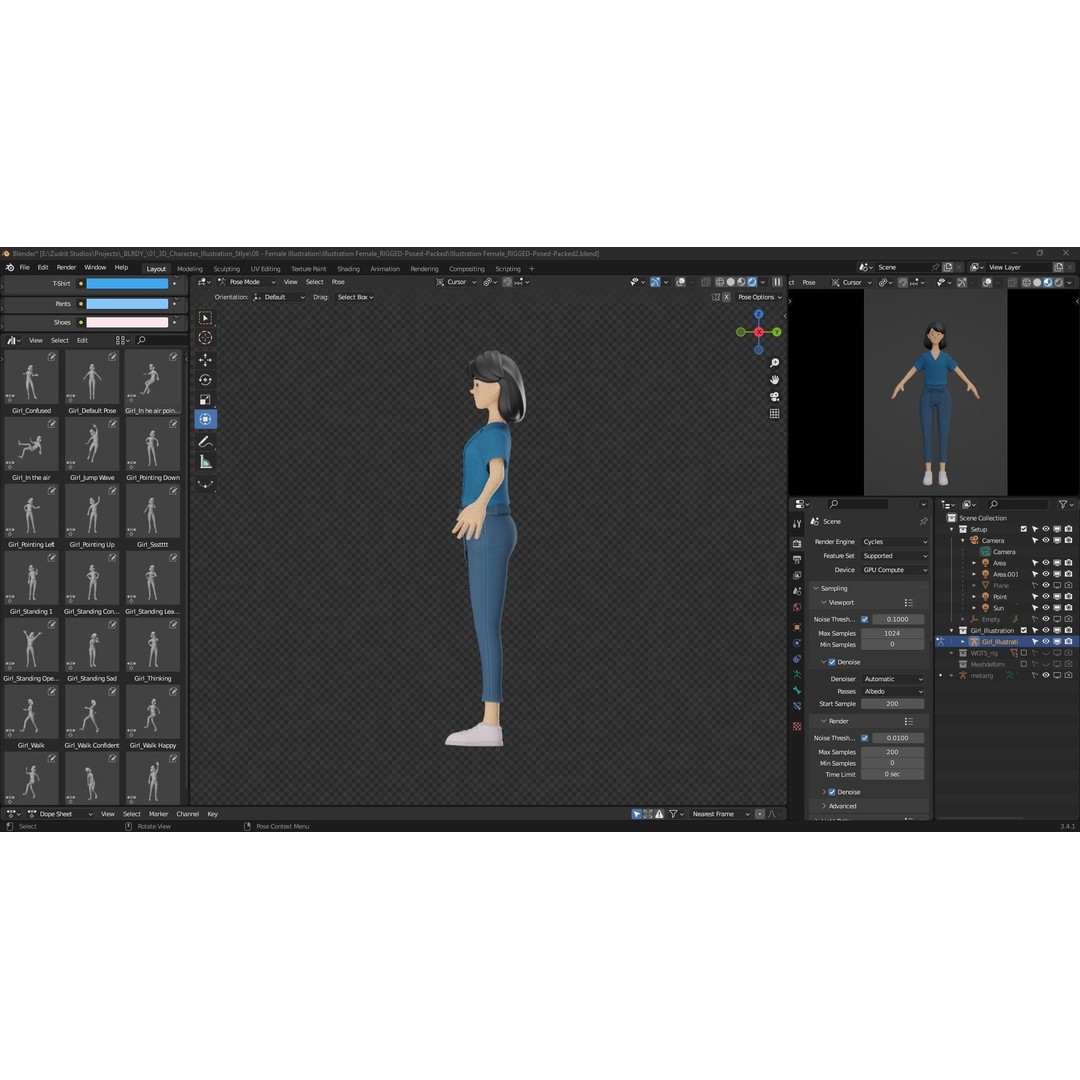
Task: Click the Zoom viewport gizmo icon
Action: [x=774, y=363]
